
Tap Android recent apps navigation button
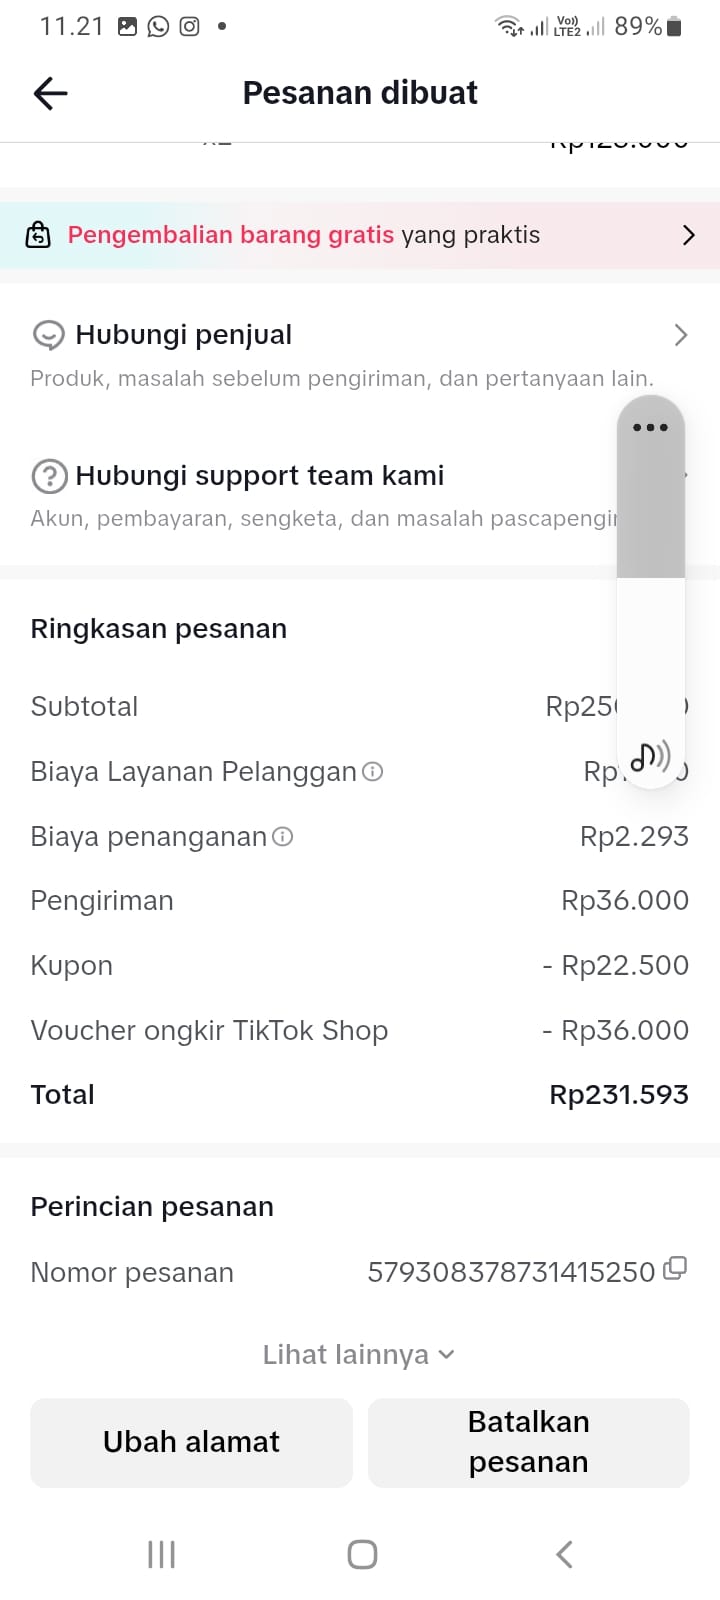[x=161, y=1554]
